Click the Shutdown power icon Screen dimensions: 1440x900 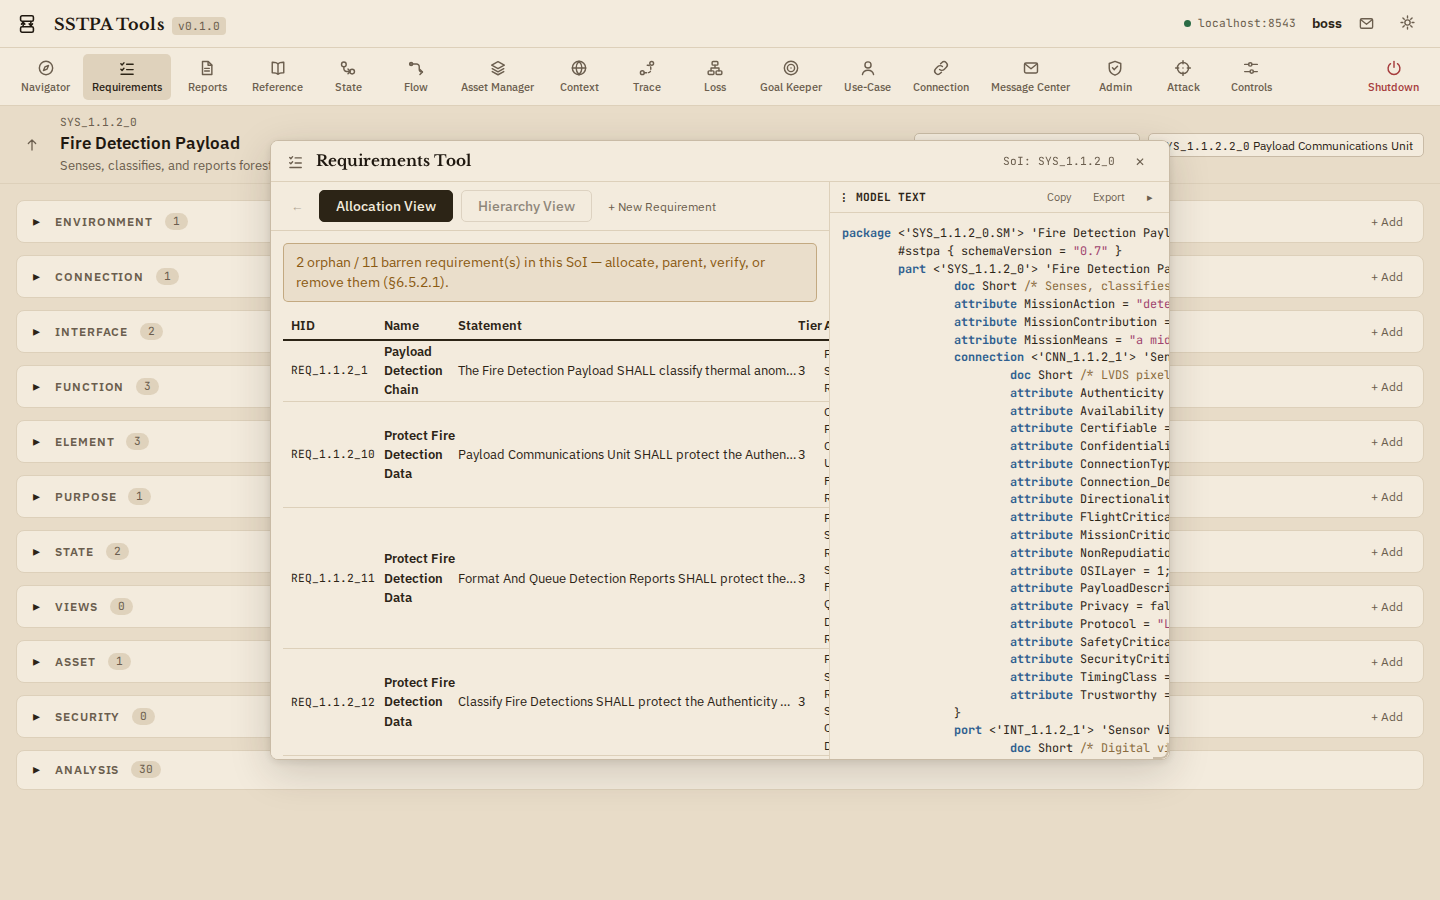(1393, 68)
